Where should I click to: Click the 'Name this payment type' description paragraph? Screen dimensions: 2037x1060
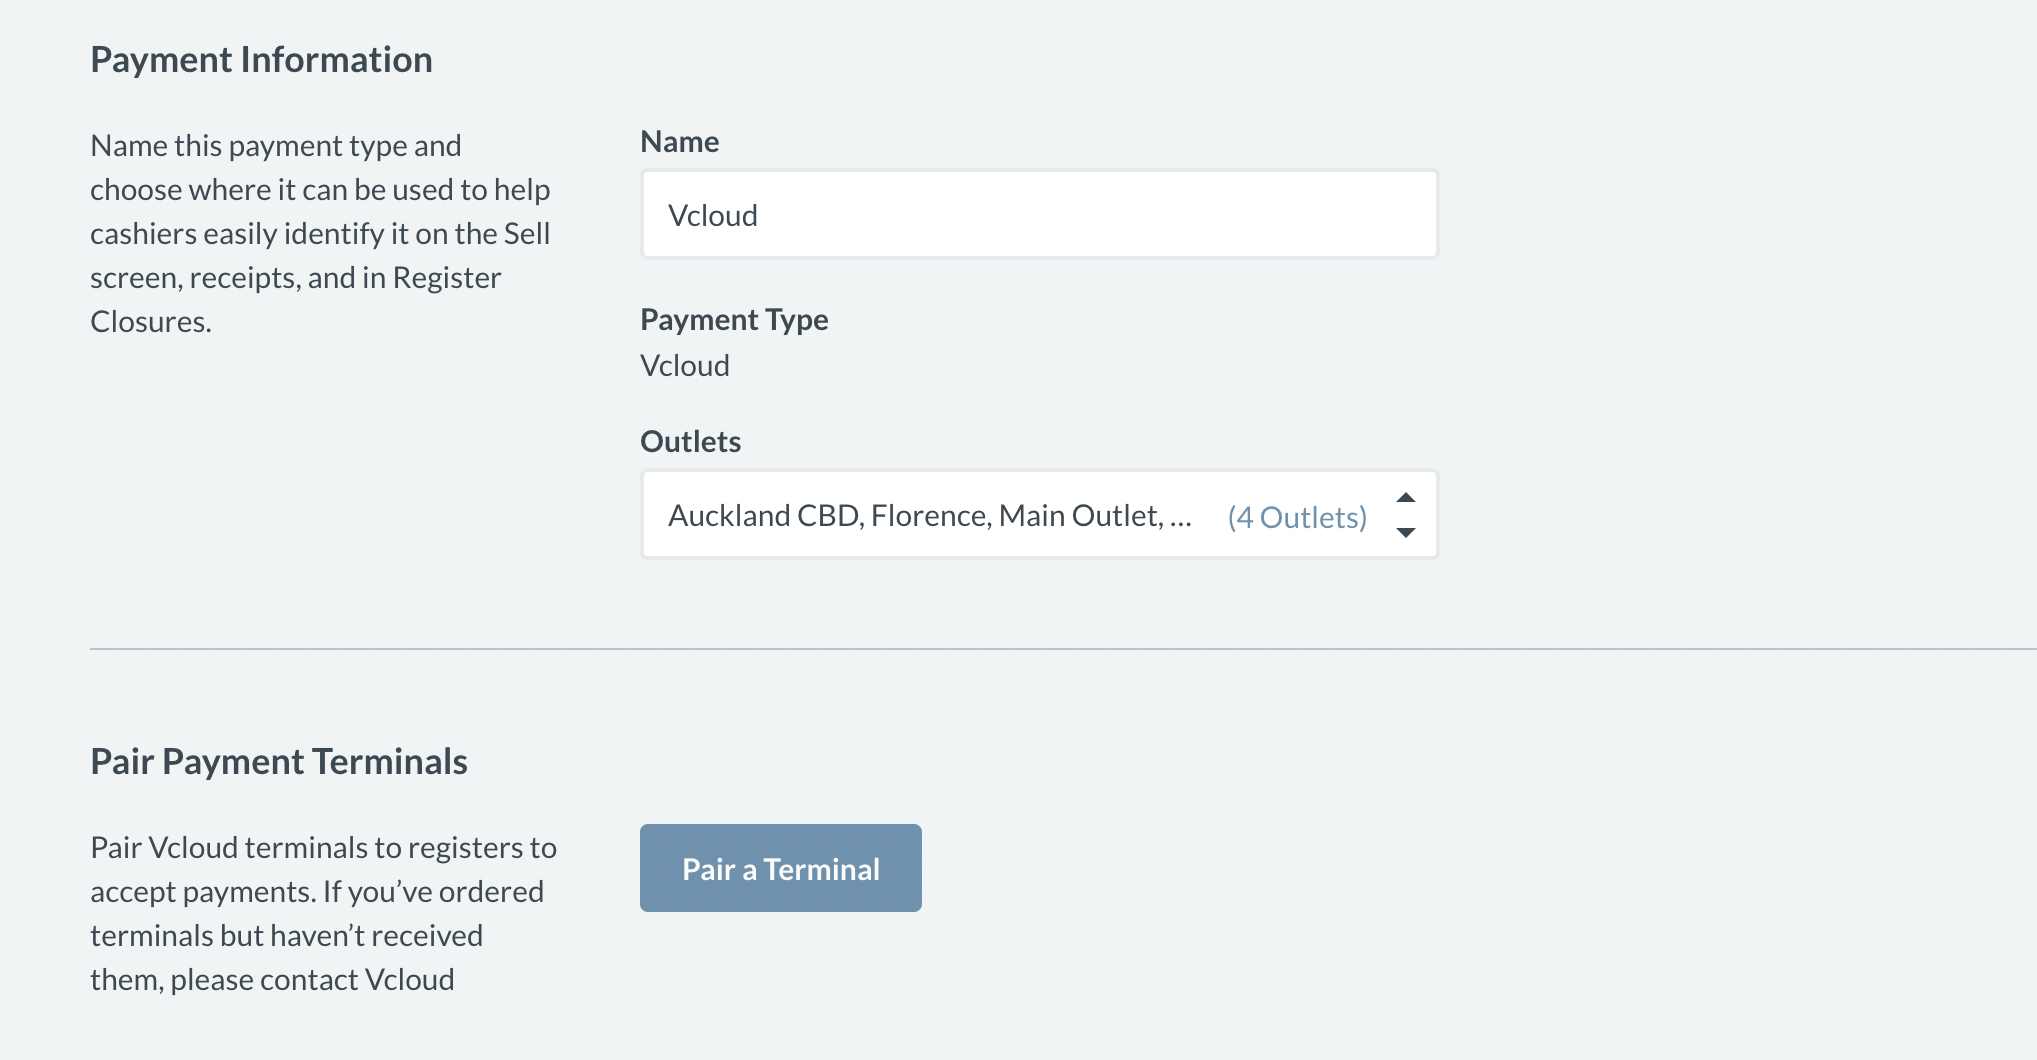point(320,233)
